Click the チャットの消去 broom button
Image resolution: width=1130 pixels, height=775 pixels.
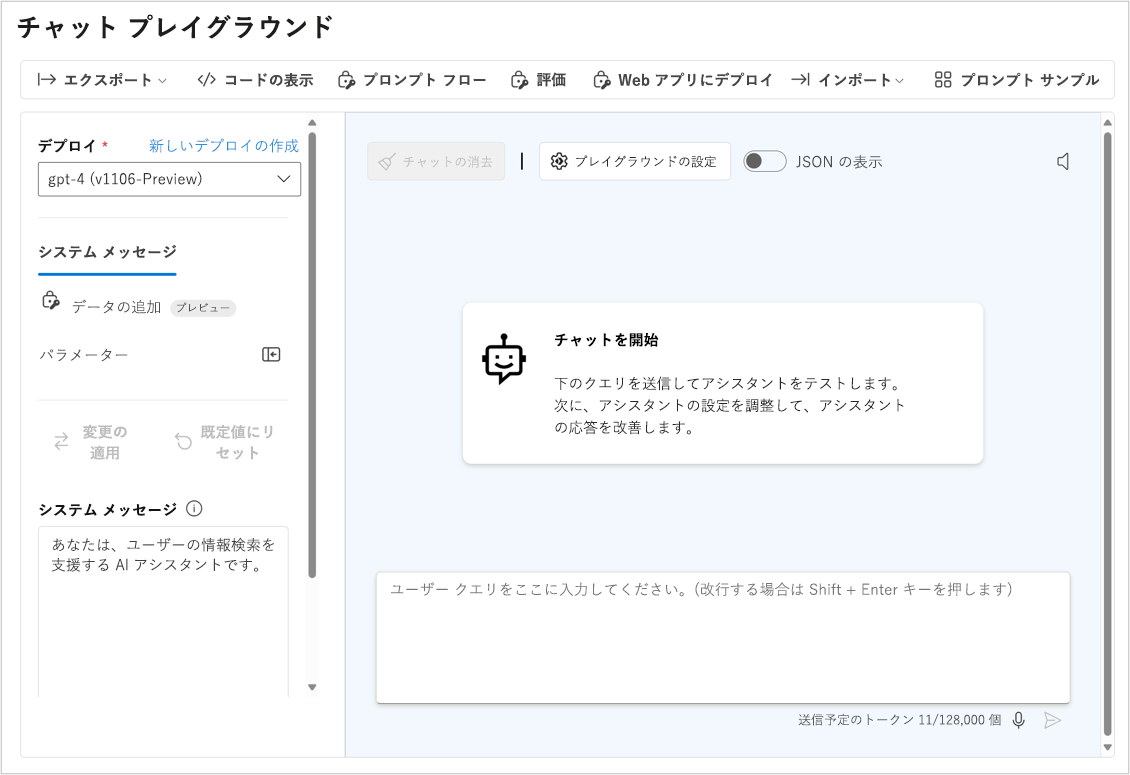point(436,161)
